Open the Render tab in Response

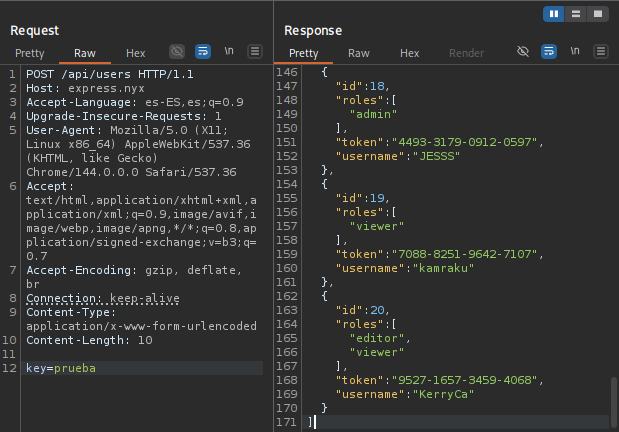(x=466, y=53)
